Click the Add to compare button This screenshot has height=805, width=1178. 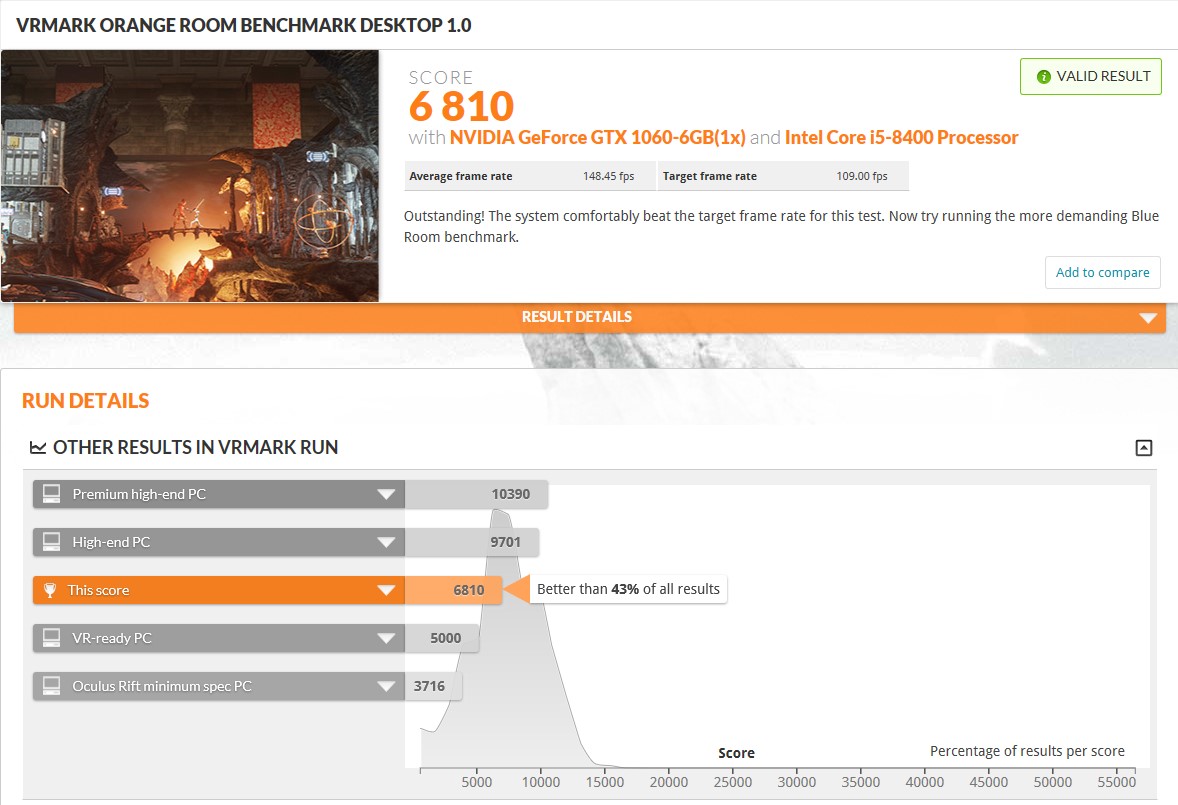click(x=1102, y=273)
